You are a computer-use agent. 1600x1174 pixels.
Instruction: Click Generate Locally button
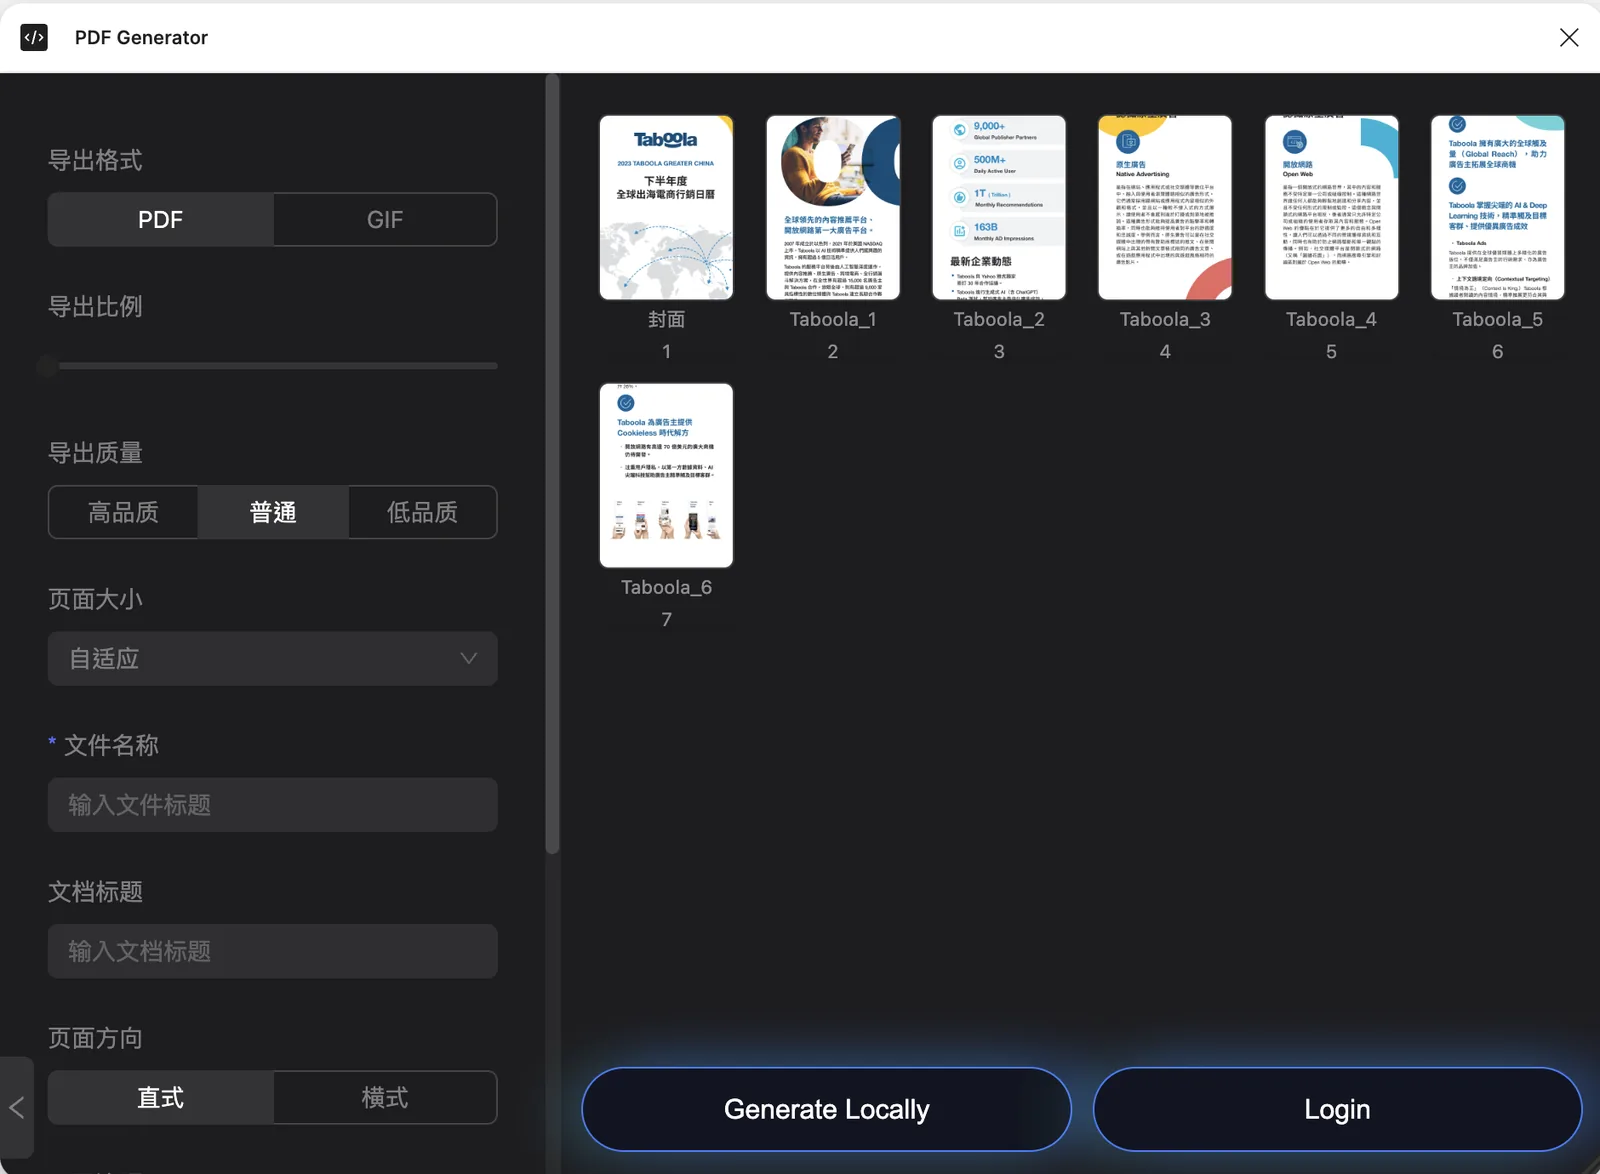point(827,1109)
